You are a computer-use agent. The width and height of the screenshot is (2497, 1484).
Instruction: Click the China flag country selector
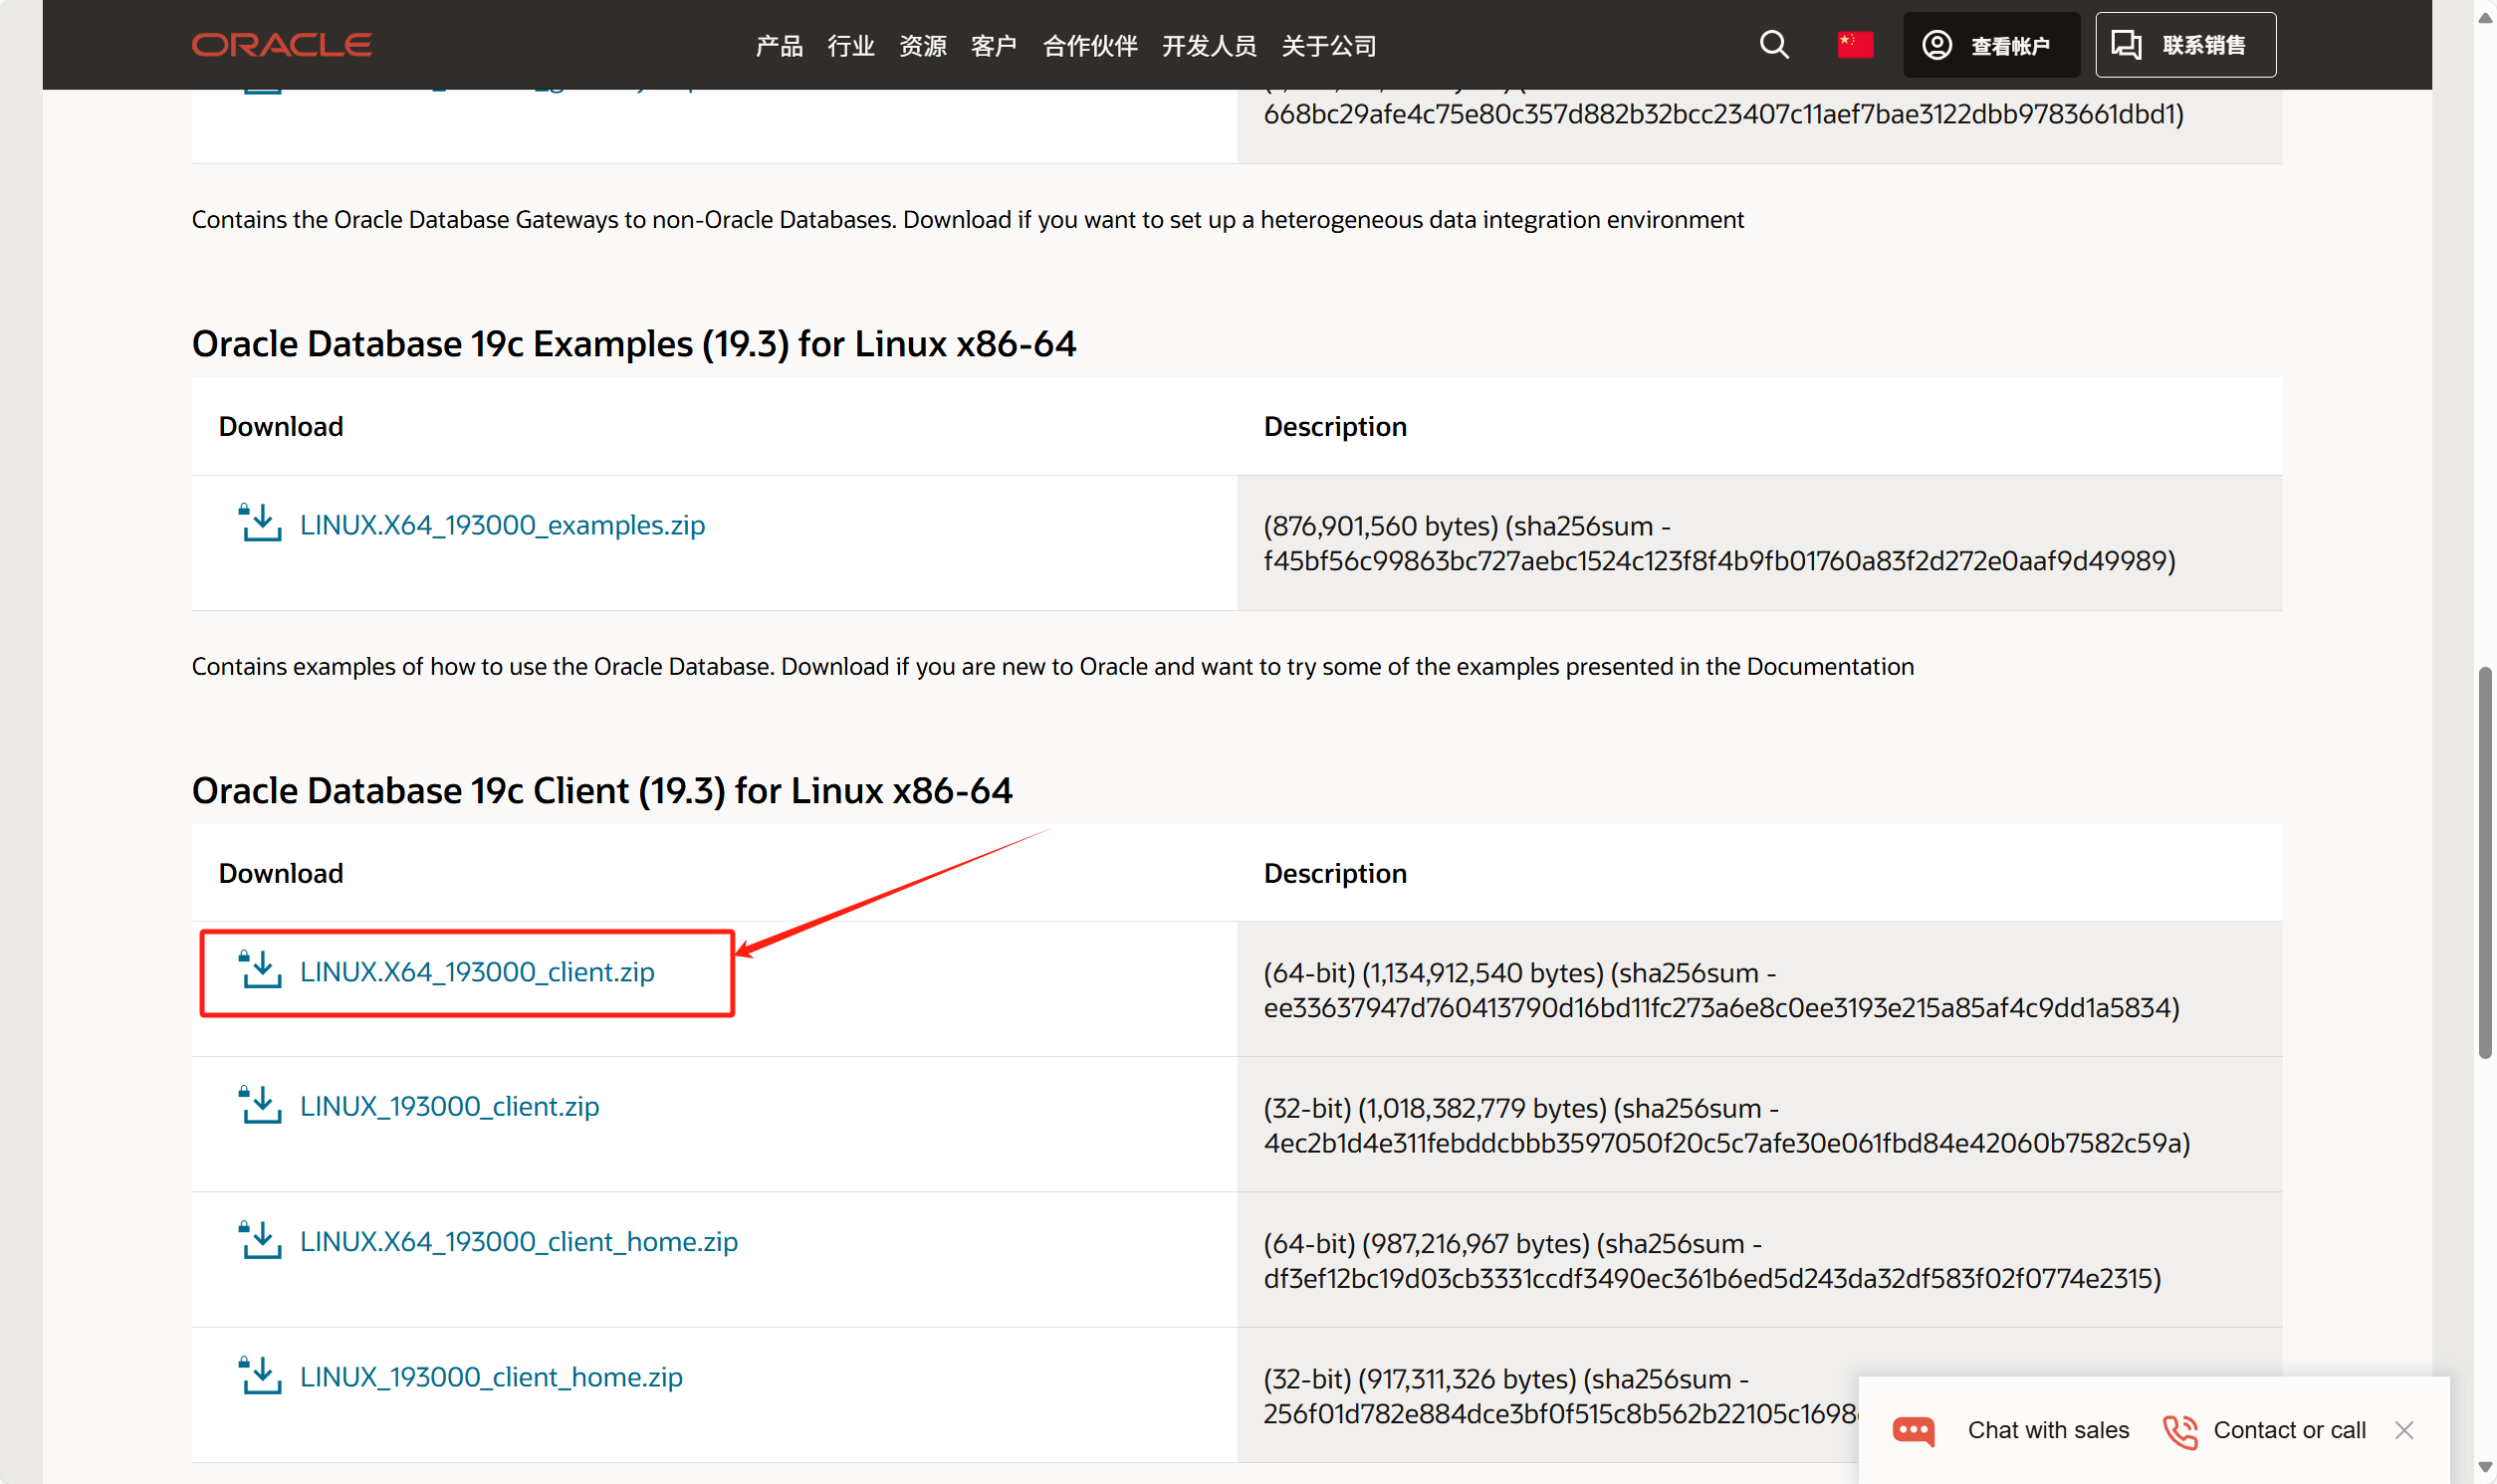(x=1854, y=45)
